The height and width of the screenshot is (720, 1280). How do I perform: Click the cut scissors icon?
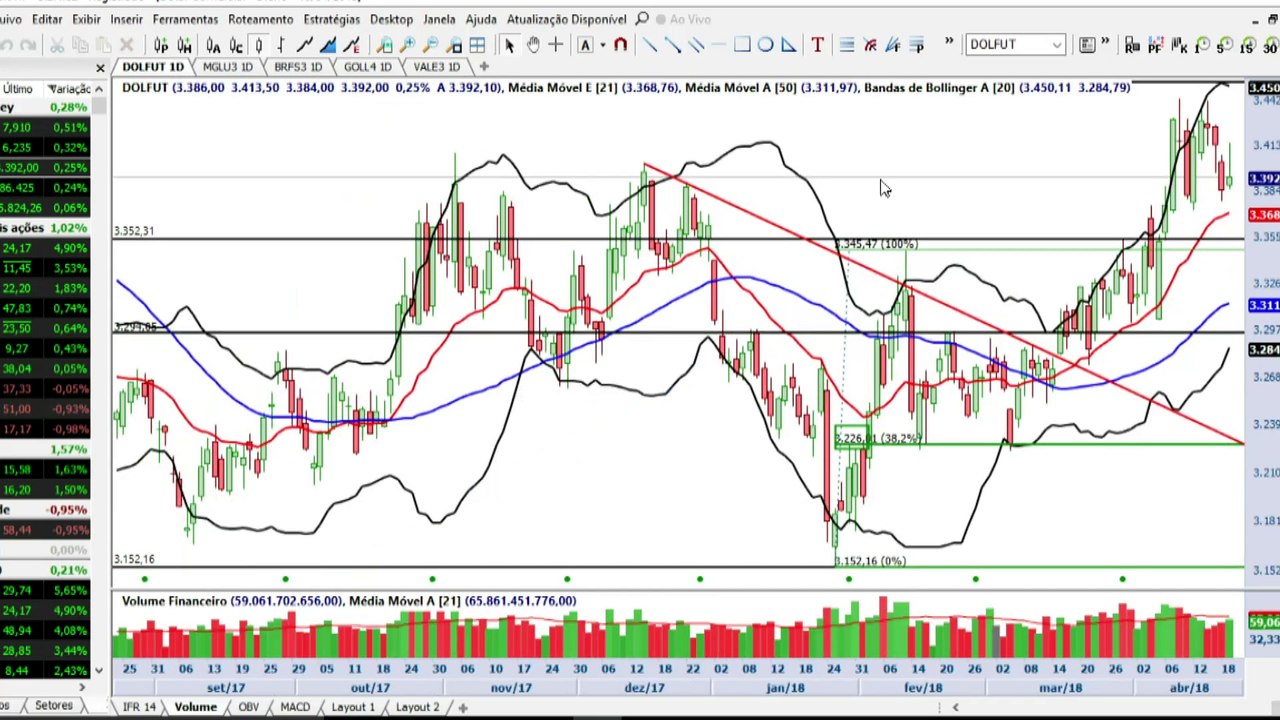click(57, 45)
